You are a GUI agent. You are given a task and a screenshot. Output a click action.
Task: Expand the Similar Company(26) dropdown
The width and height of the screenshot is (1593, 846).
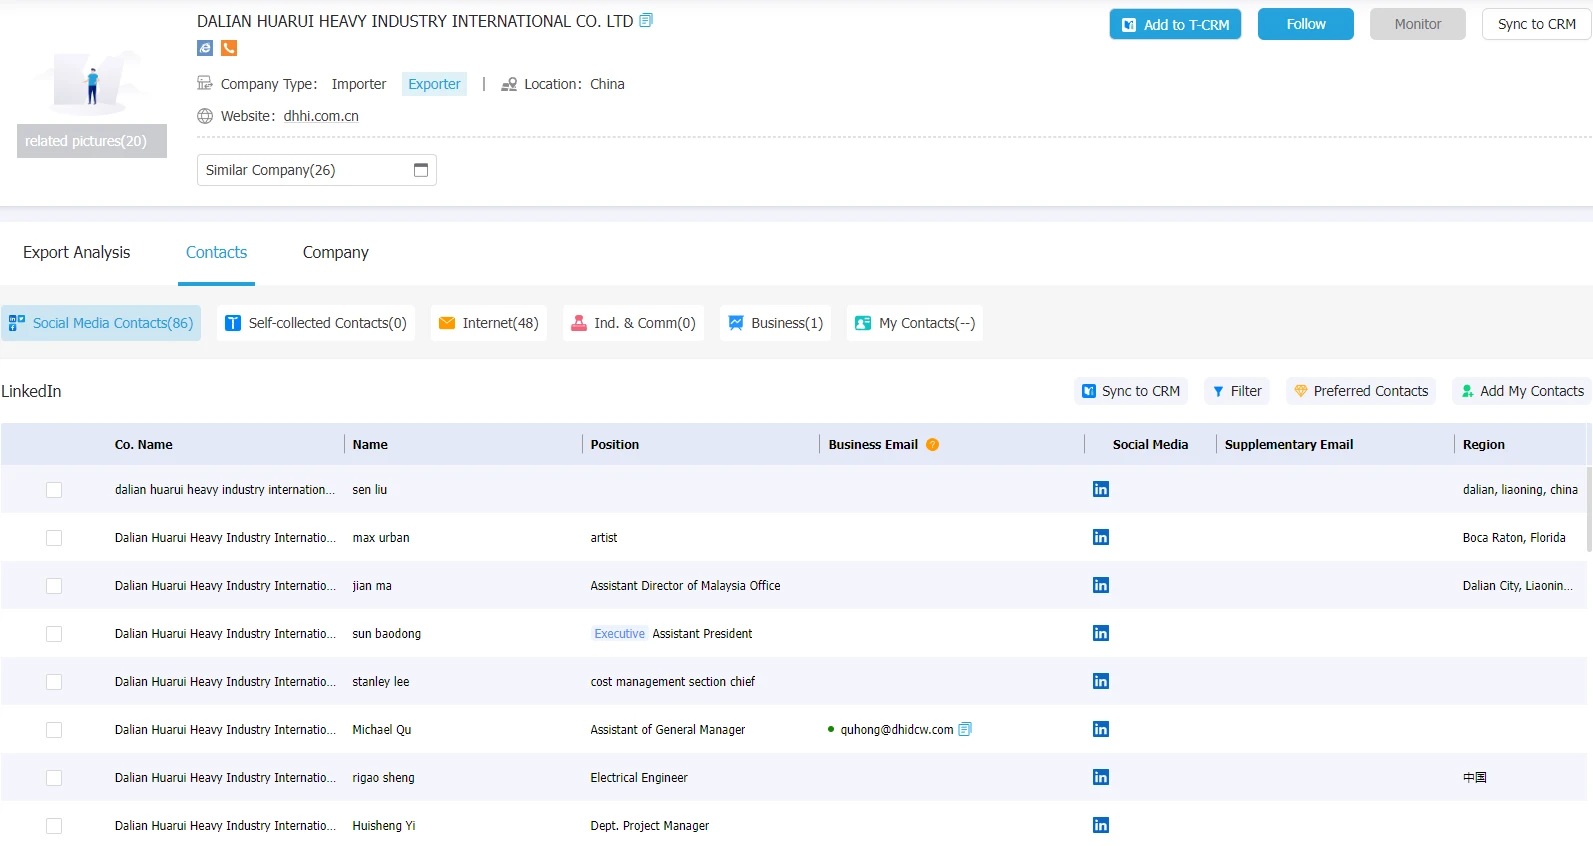tap(316, 170)
